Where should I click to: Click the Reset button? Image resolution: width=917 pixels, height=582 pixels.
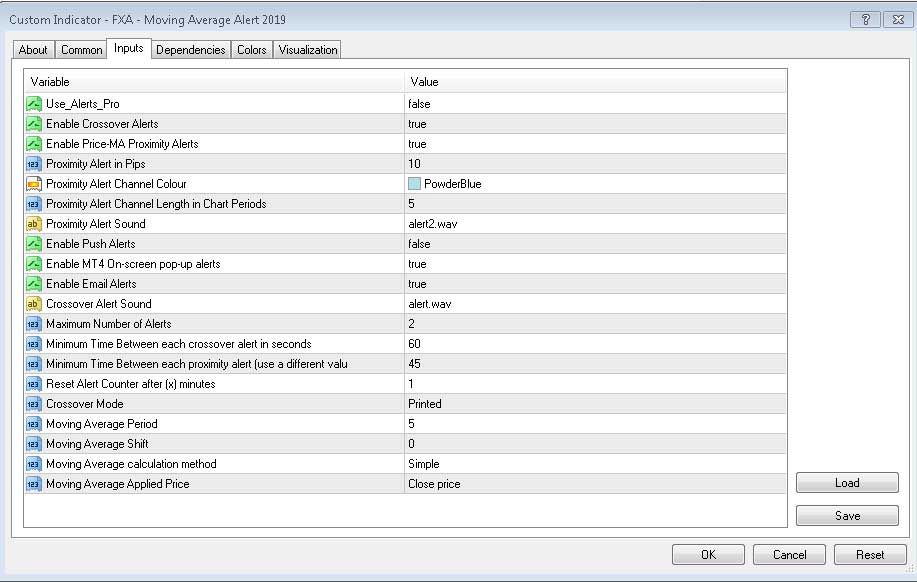[869, 554]
